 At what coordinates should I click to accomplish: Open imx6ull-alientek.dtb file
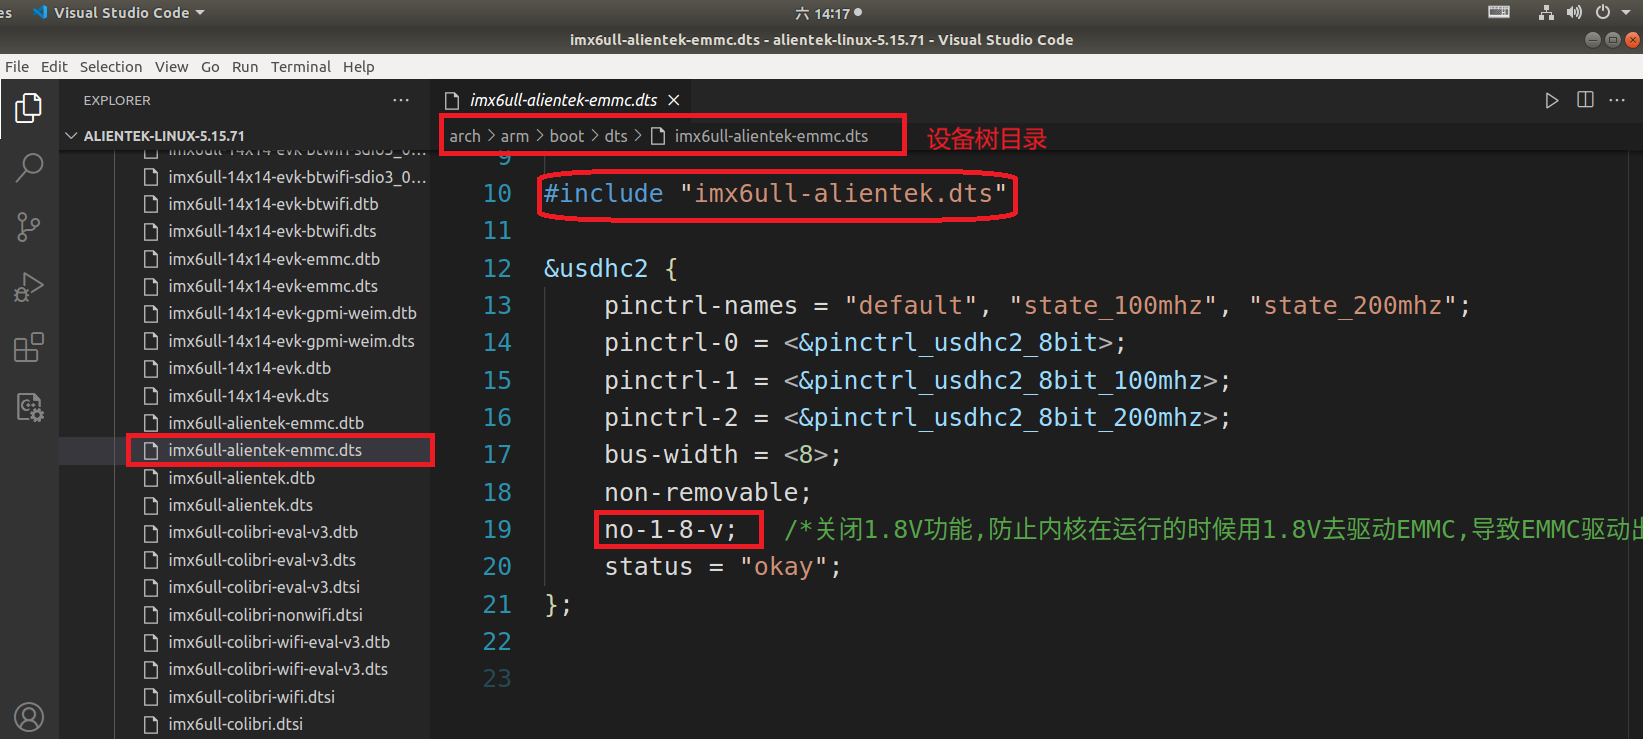tap(241, 478)
